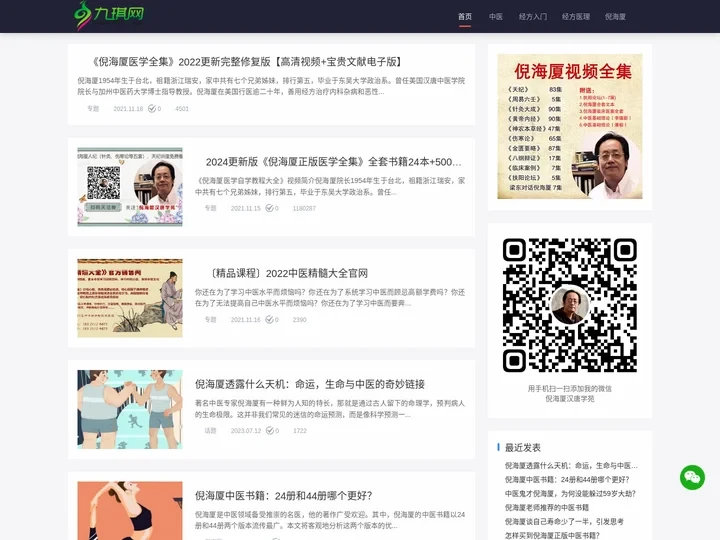Open recent post 倪海厦老师推荐的中医书籍

pyautogui.click(x=547, y=507)
